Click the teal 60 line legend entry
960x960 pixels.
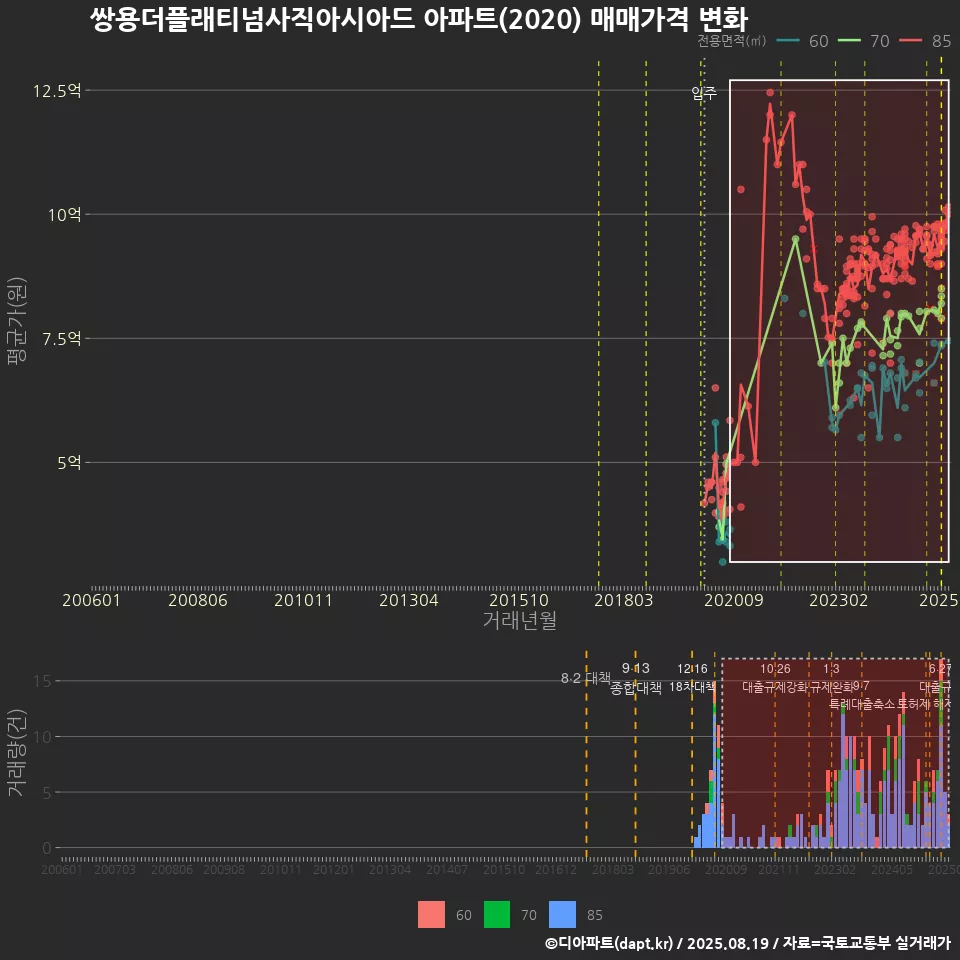click(x=803, y=41)
